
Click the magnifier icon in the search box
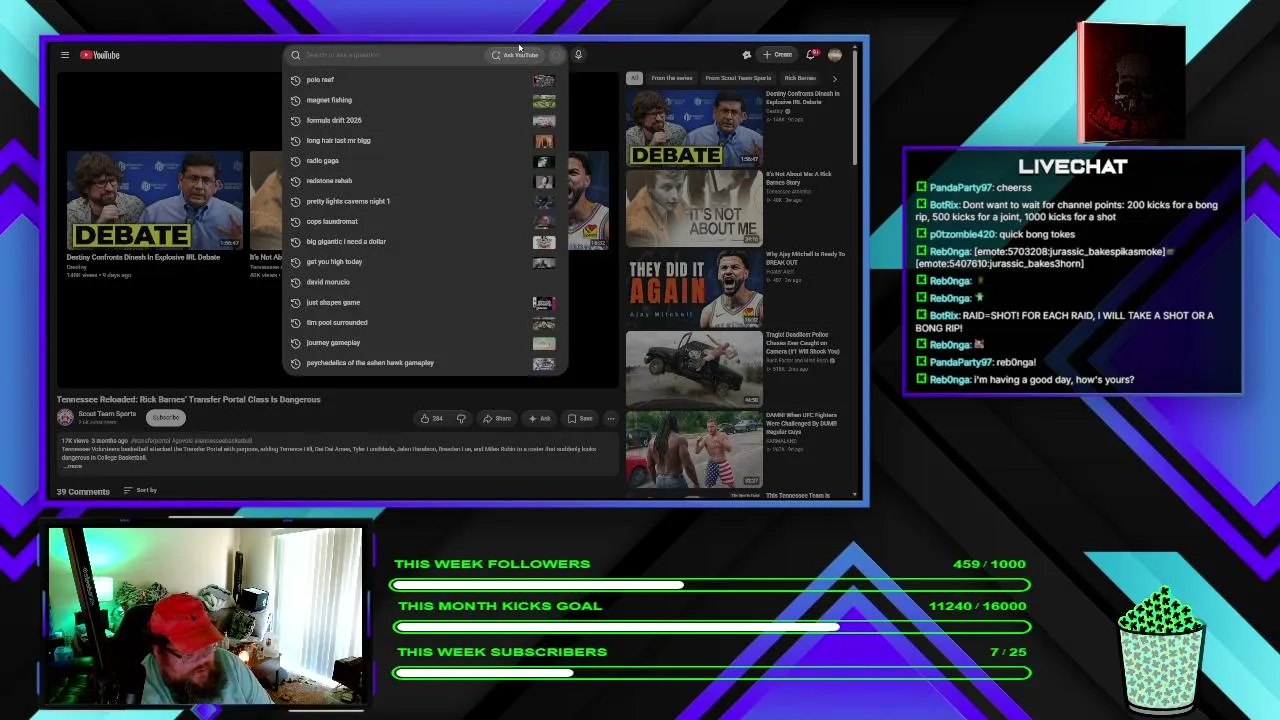[295, 55]
